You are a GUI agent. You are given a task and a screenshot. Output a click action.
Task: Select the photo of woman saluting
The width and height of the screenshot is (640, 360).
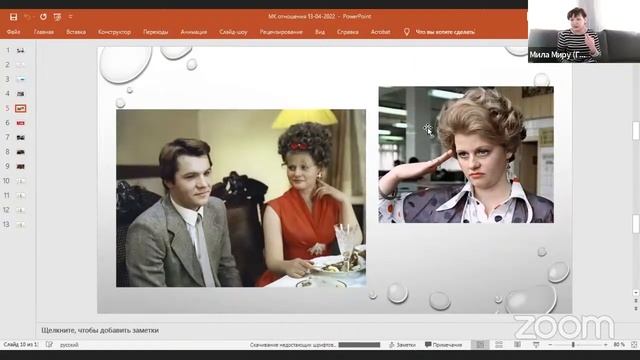click(x=466, y=155)
